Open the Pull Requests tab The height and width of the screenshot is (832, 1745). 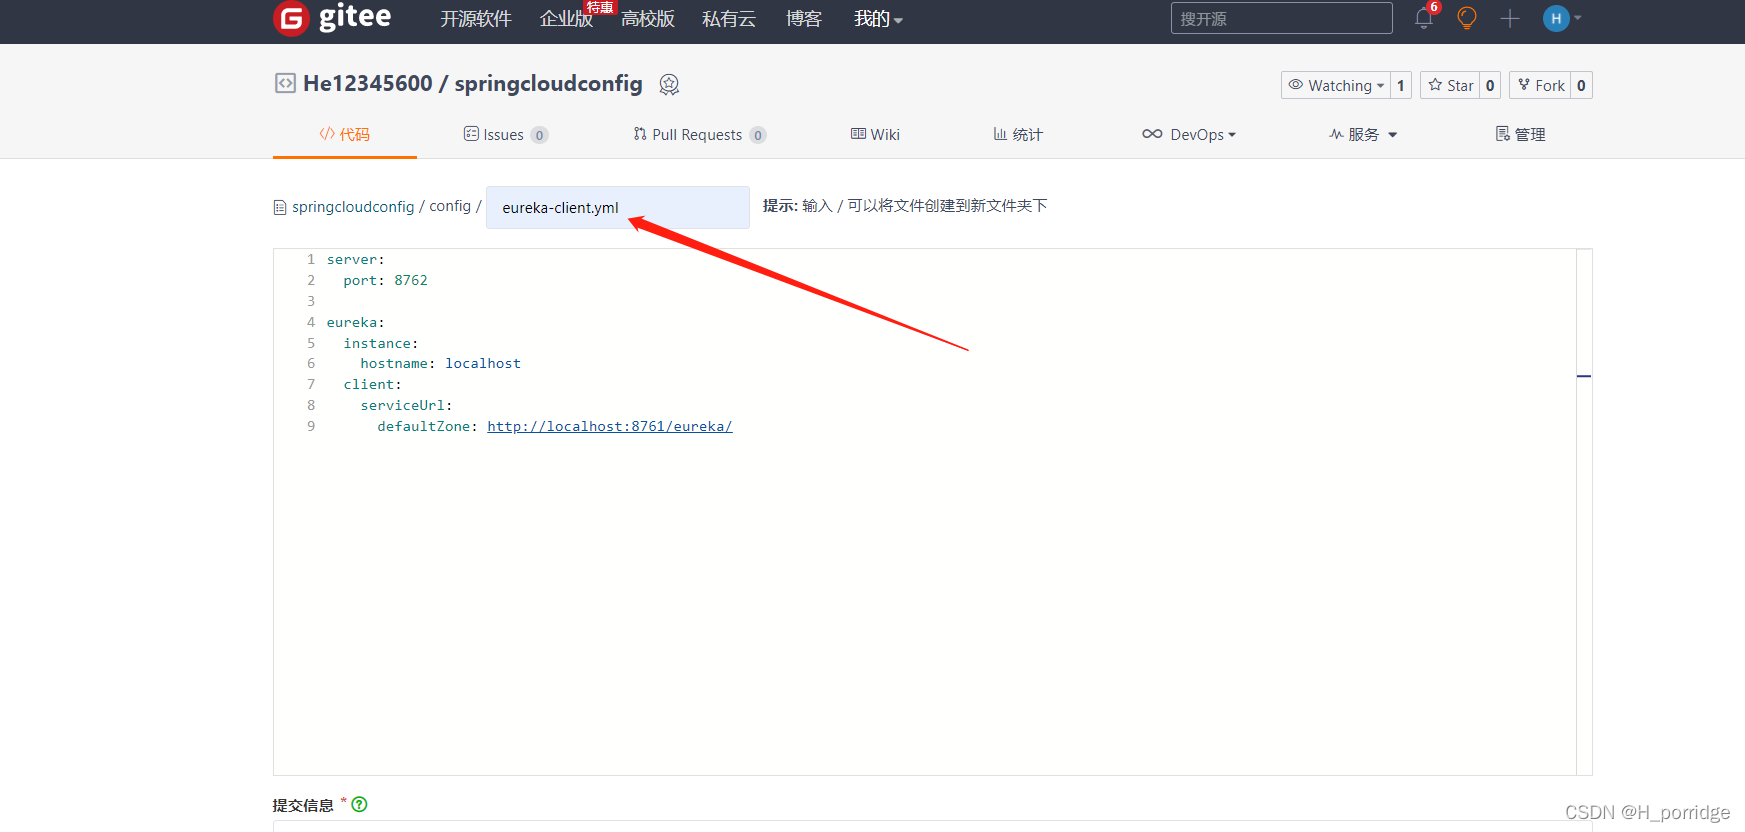700,134
